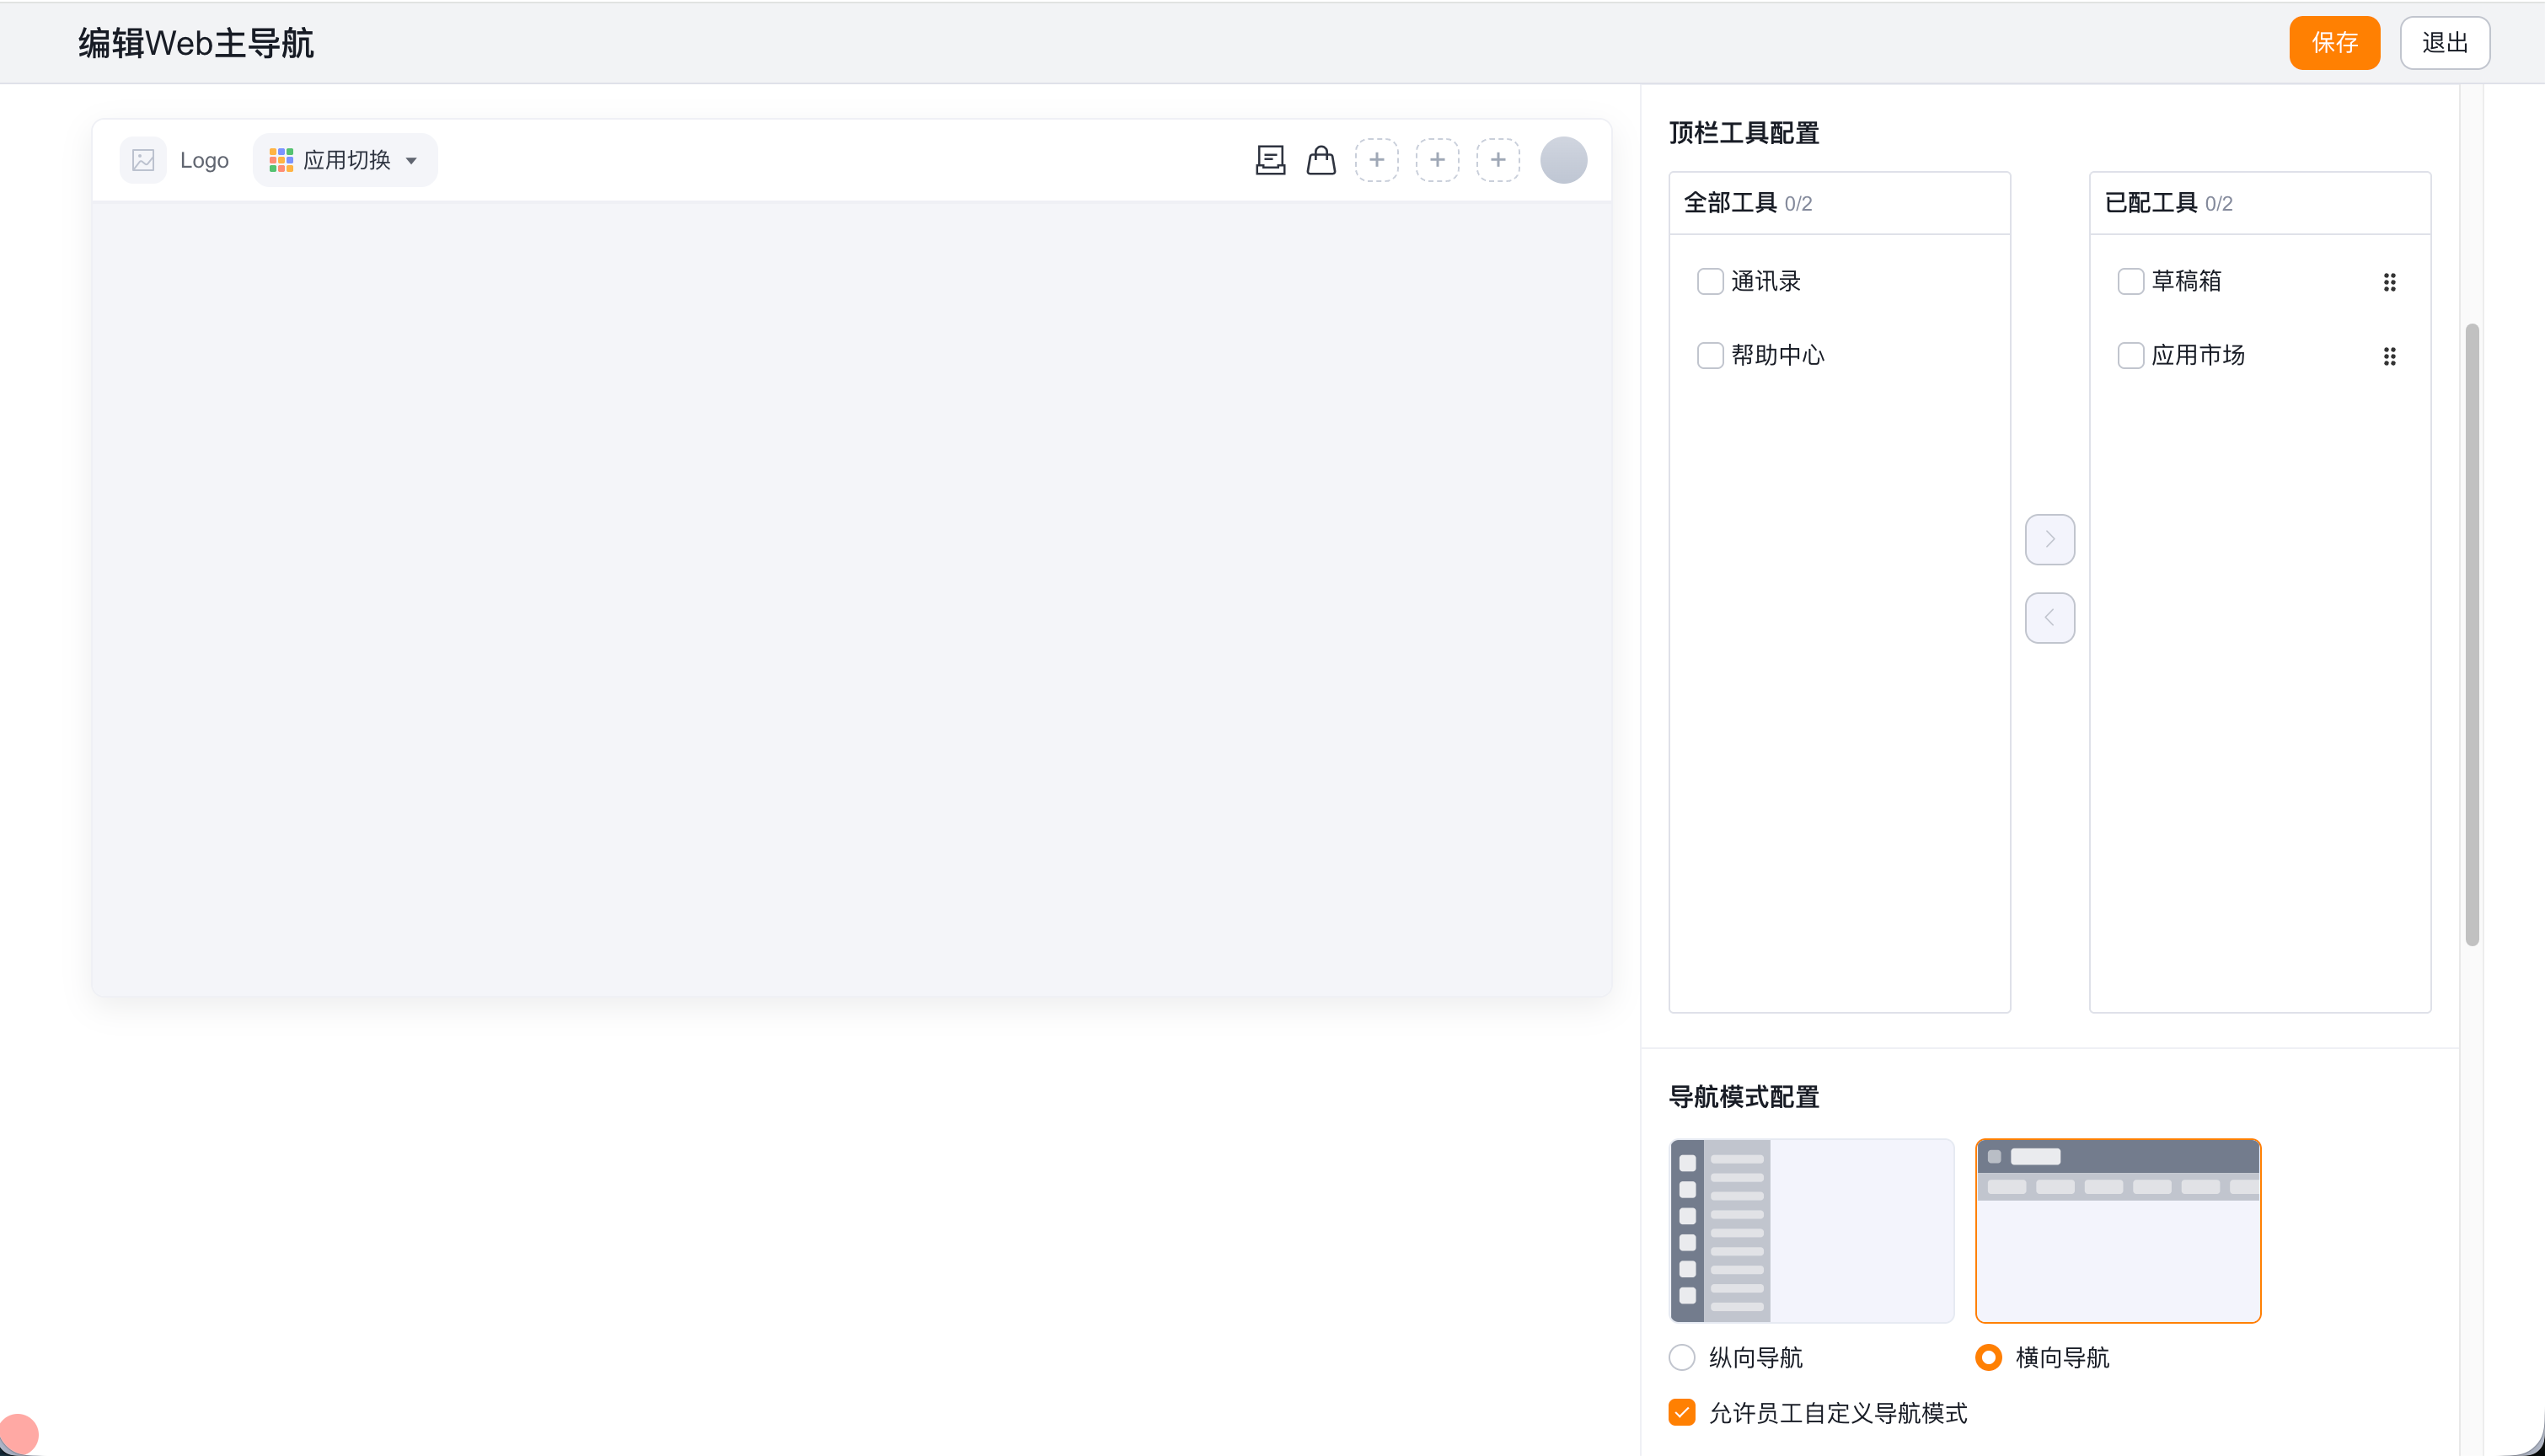This screenshot has height=1456, width=2545.
Task: Click the drafts box icon in top bar
Action: pos(1270,160)
